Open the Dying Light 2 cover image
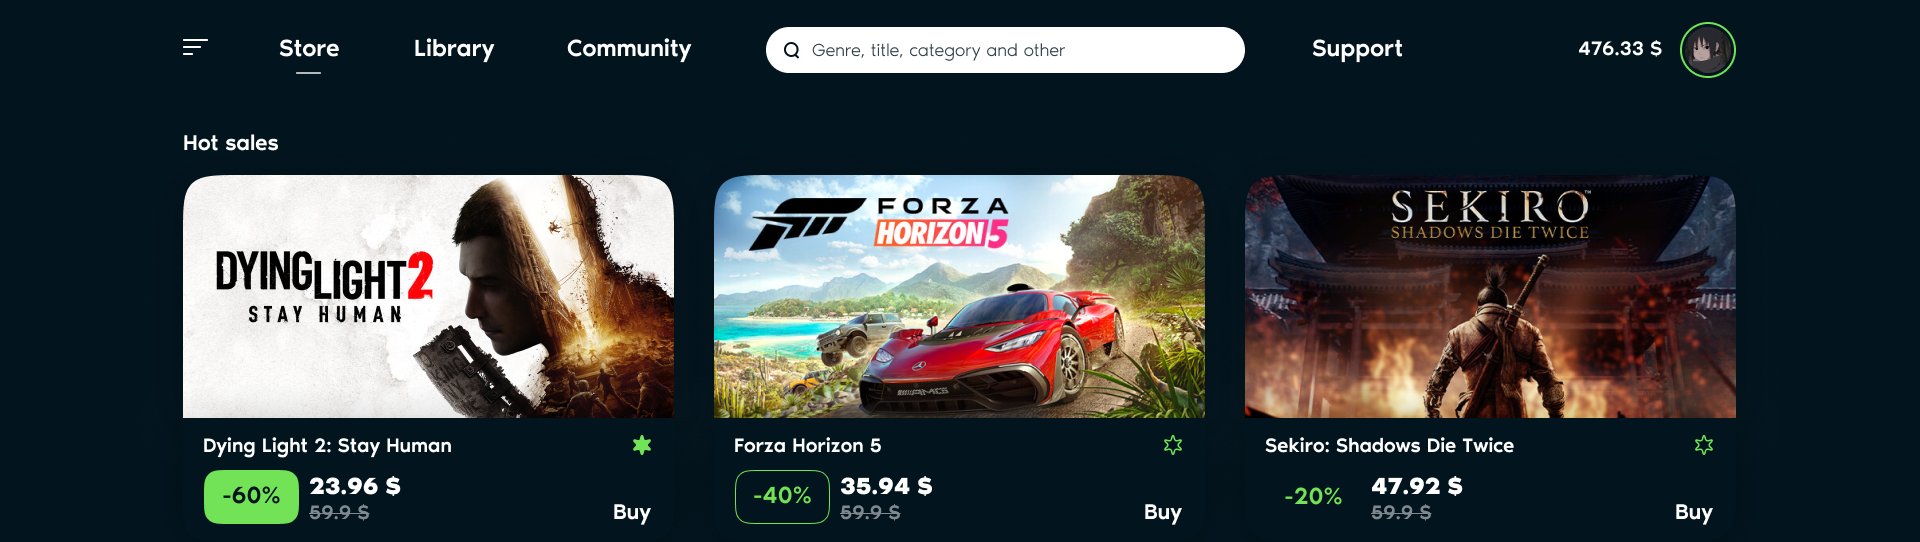 coord(428,296)
